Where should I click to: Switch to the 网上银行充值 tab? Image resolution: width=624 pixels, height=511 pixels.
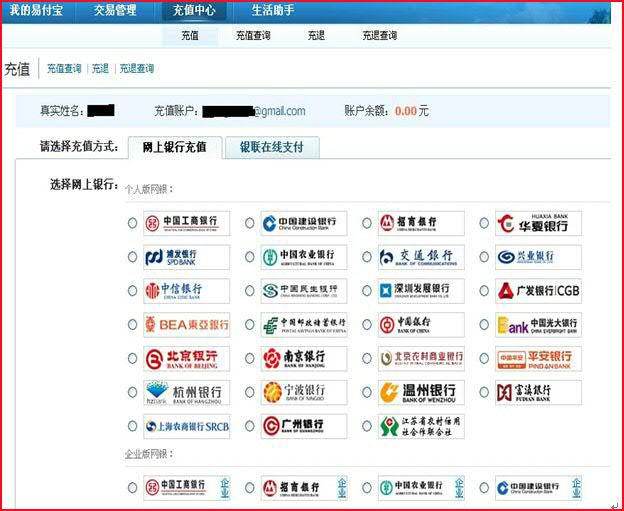click(x=175, y=147)
